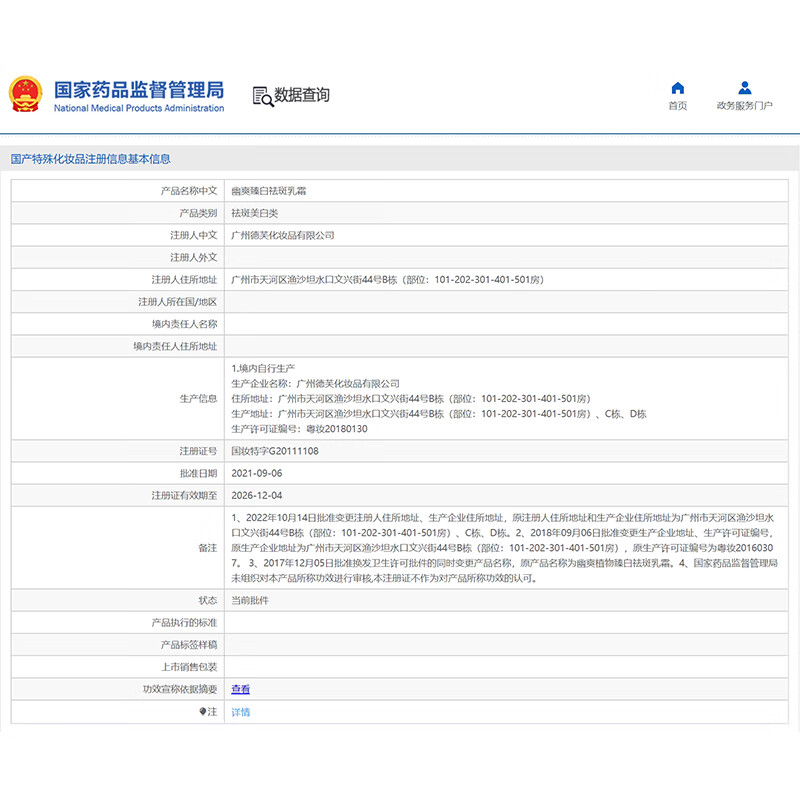Click the 政务服务门户 person icon
Screen dimensions: 800x800
coord(745,88)
